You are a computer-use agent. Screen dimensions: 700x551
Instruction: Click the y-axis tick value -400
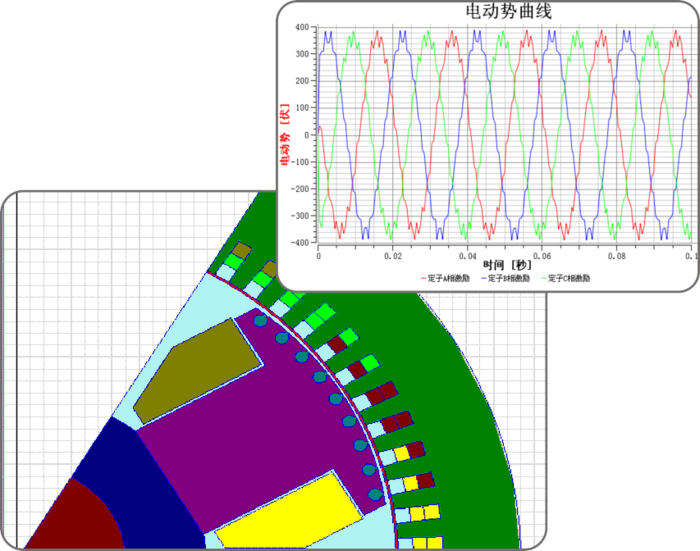coord(300,242)
